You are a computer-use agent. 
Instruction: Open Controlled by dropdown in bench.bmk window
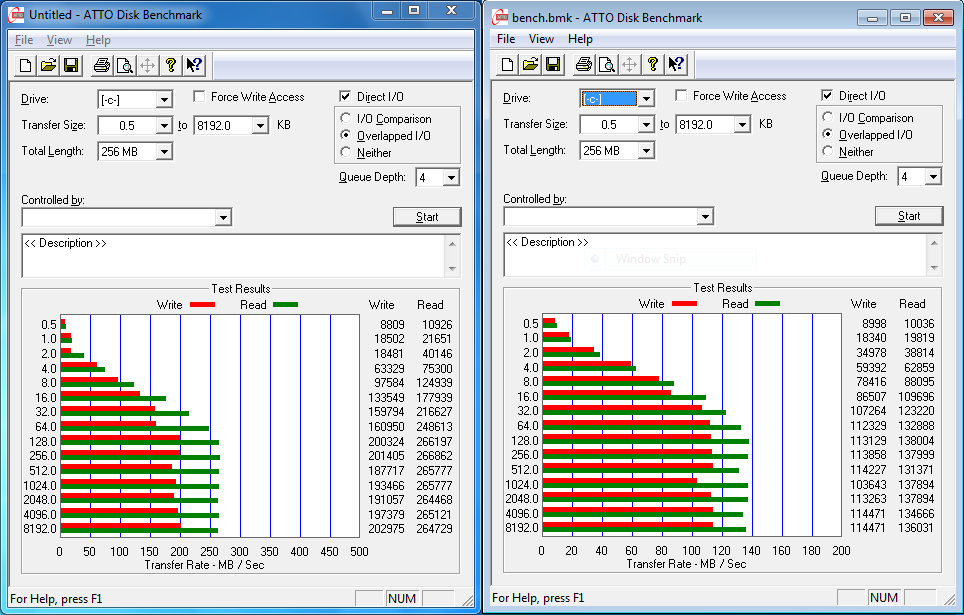(x=705, y=216)
